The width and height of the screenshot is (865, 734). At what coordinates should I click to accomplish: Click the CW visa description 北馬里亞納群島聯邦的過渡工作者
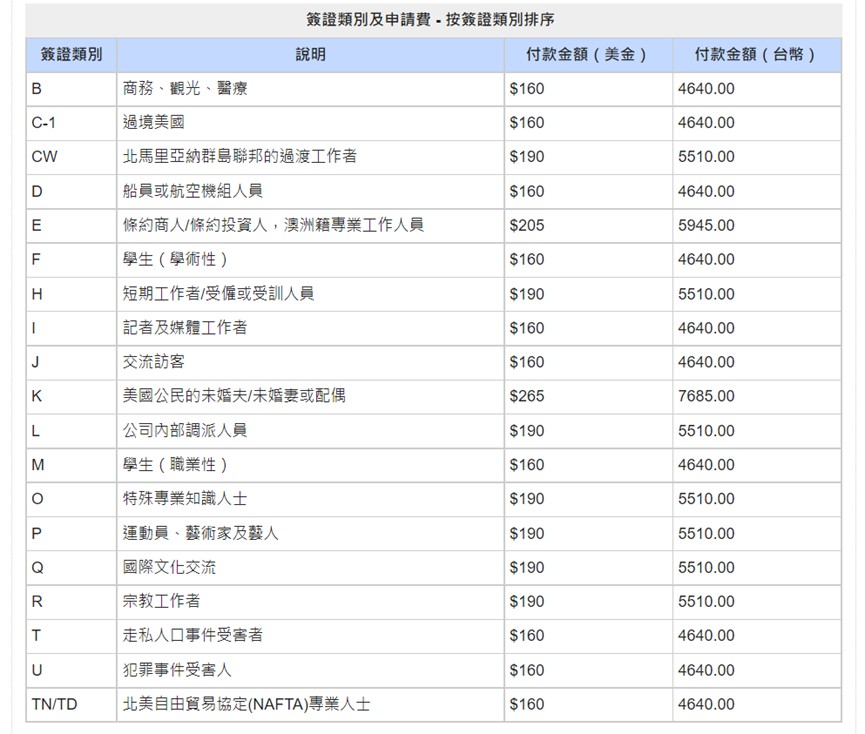click(x=240, y=157)
